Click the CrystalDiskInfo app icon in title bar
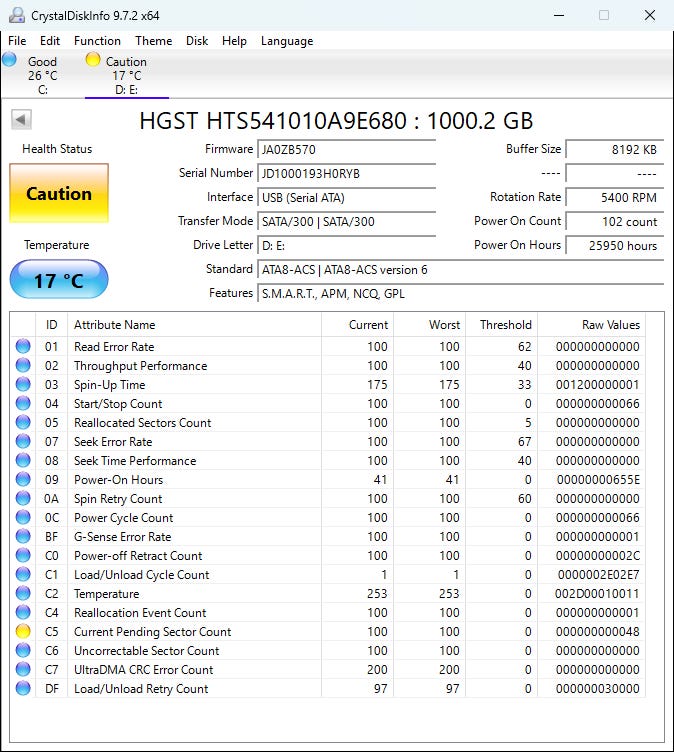Image resolution: width=674 pixels, height=752 pixels. 14,16
